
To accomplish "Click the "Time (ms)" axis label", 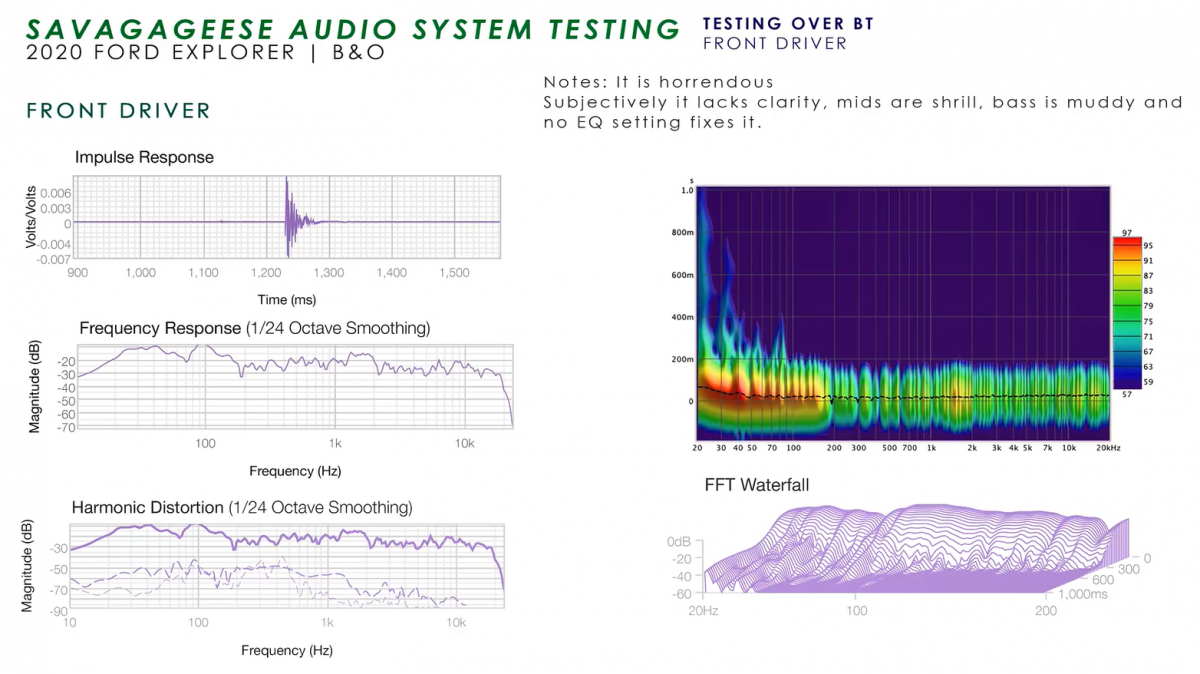I will coord(286,299).
